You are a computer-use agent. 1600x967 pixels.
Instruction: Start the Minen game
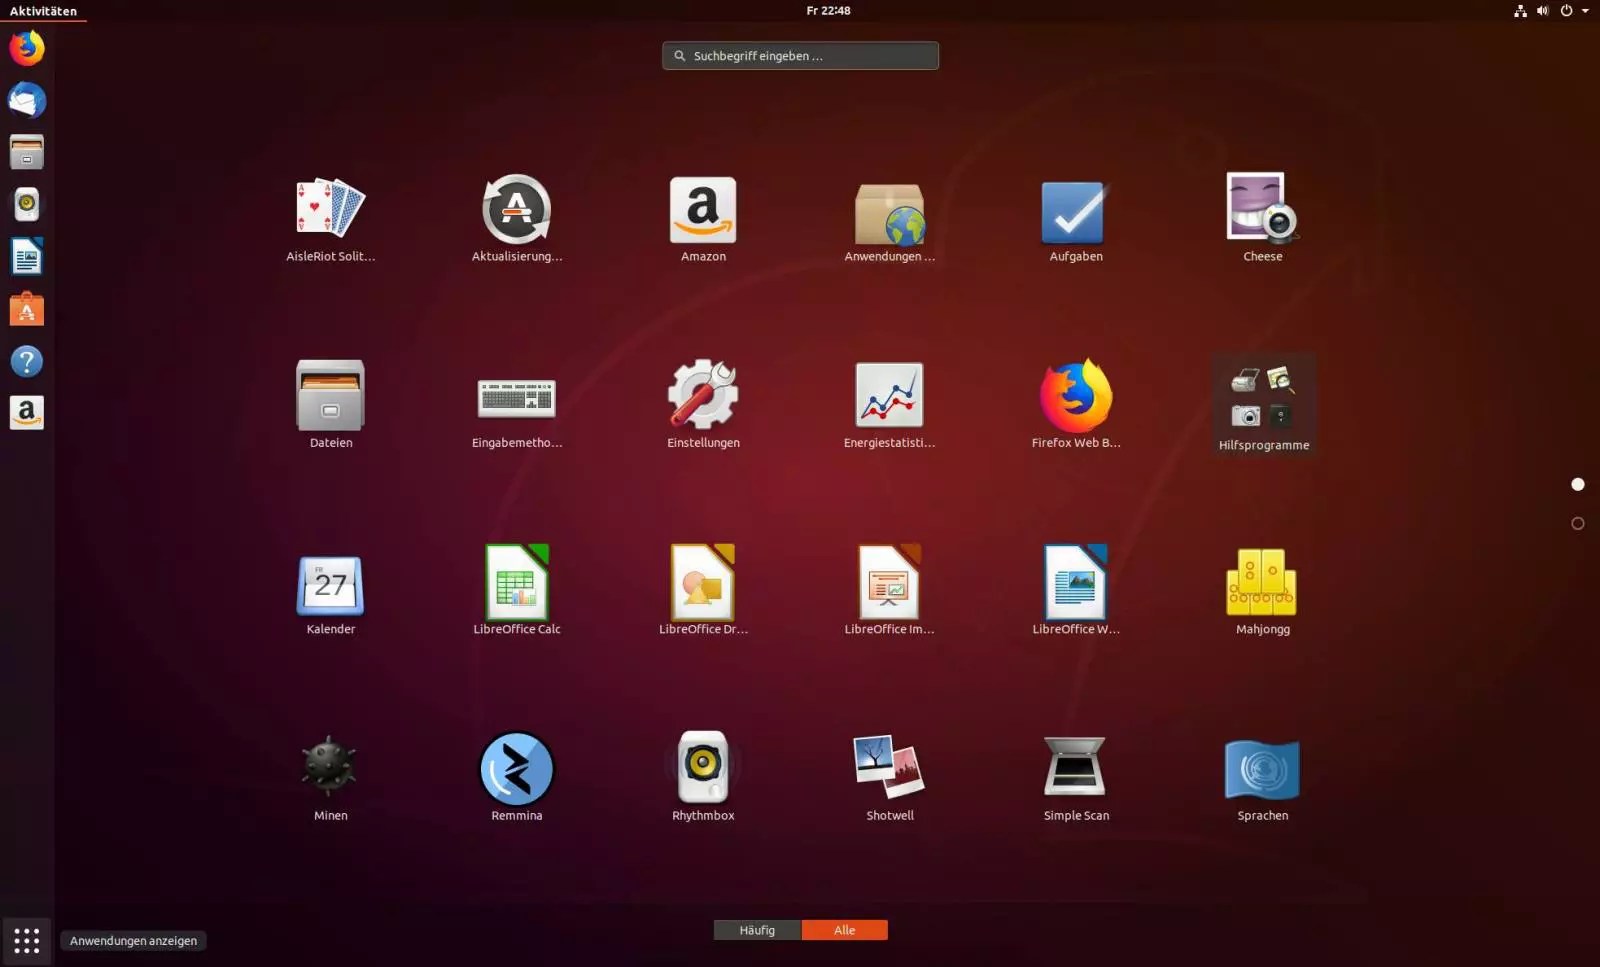tap(331, 778)
